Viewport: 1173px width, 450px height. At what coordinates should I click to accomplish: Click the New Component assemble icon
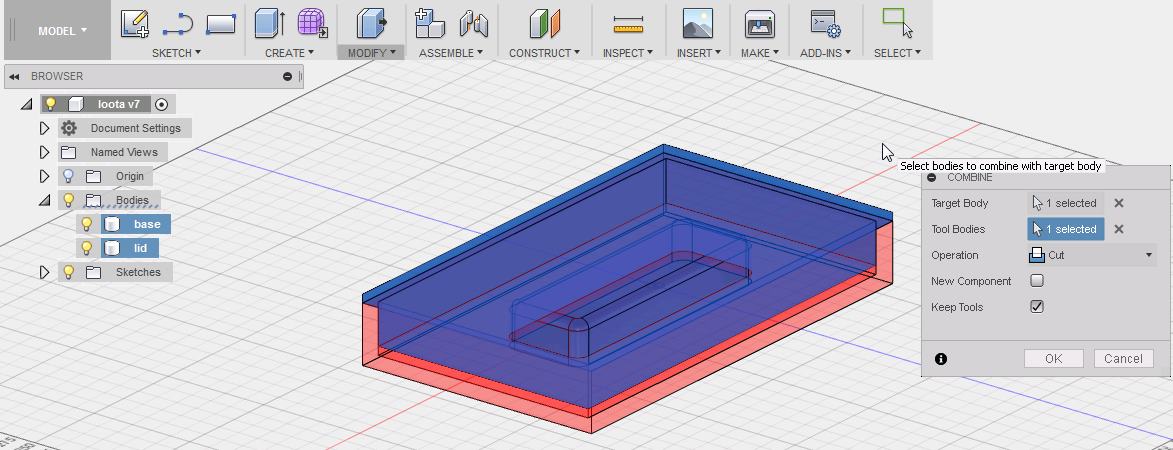tap(429, 24)
